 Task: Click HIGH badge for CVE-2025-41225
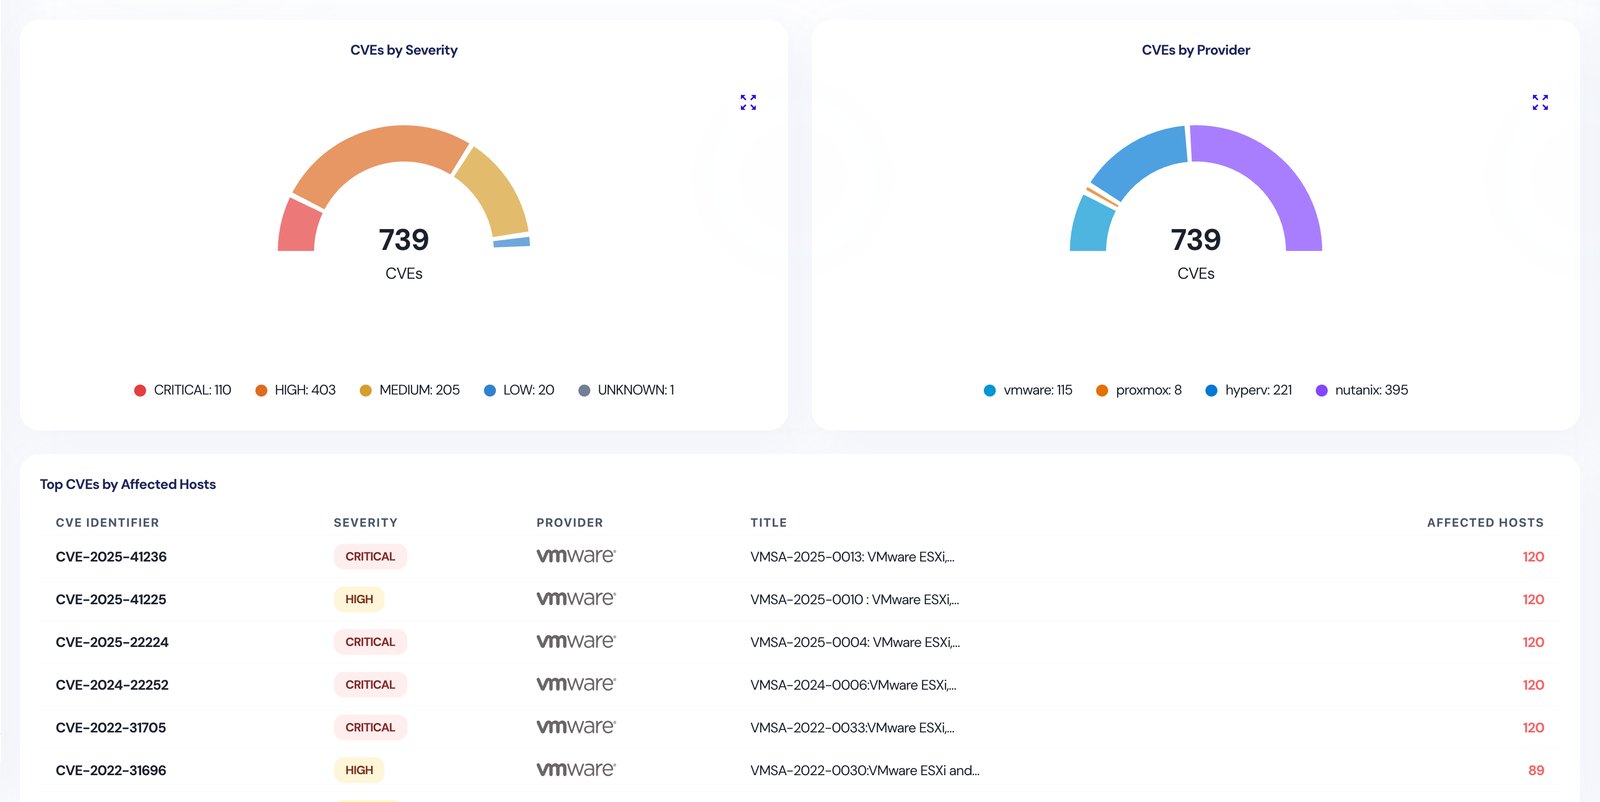[x=359, y=600]
